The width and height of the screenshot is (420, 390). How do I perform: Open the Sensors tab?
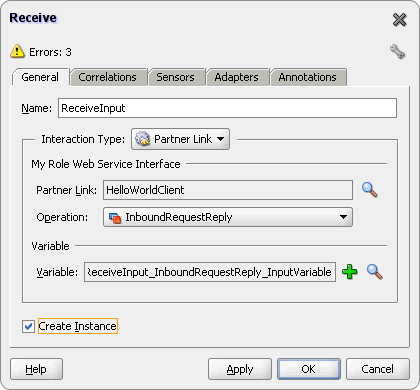pos(176,77)
